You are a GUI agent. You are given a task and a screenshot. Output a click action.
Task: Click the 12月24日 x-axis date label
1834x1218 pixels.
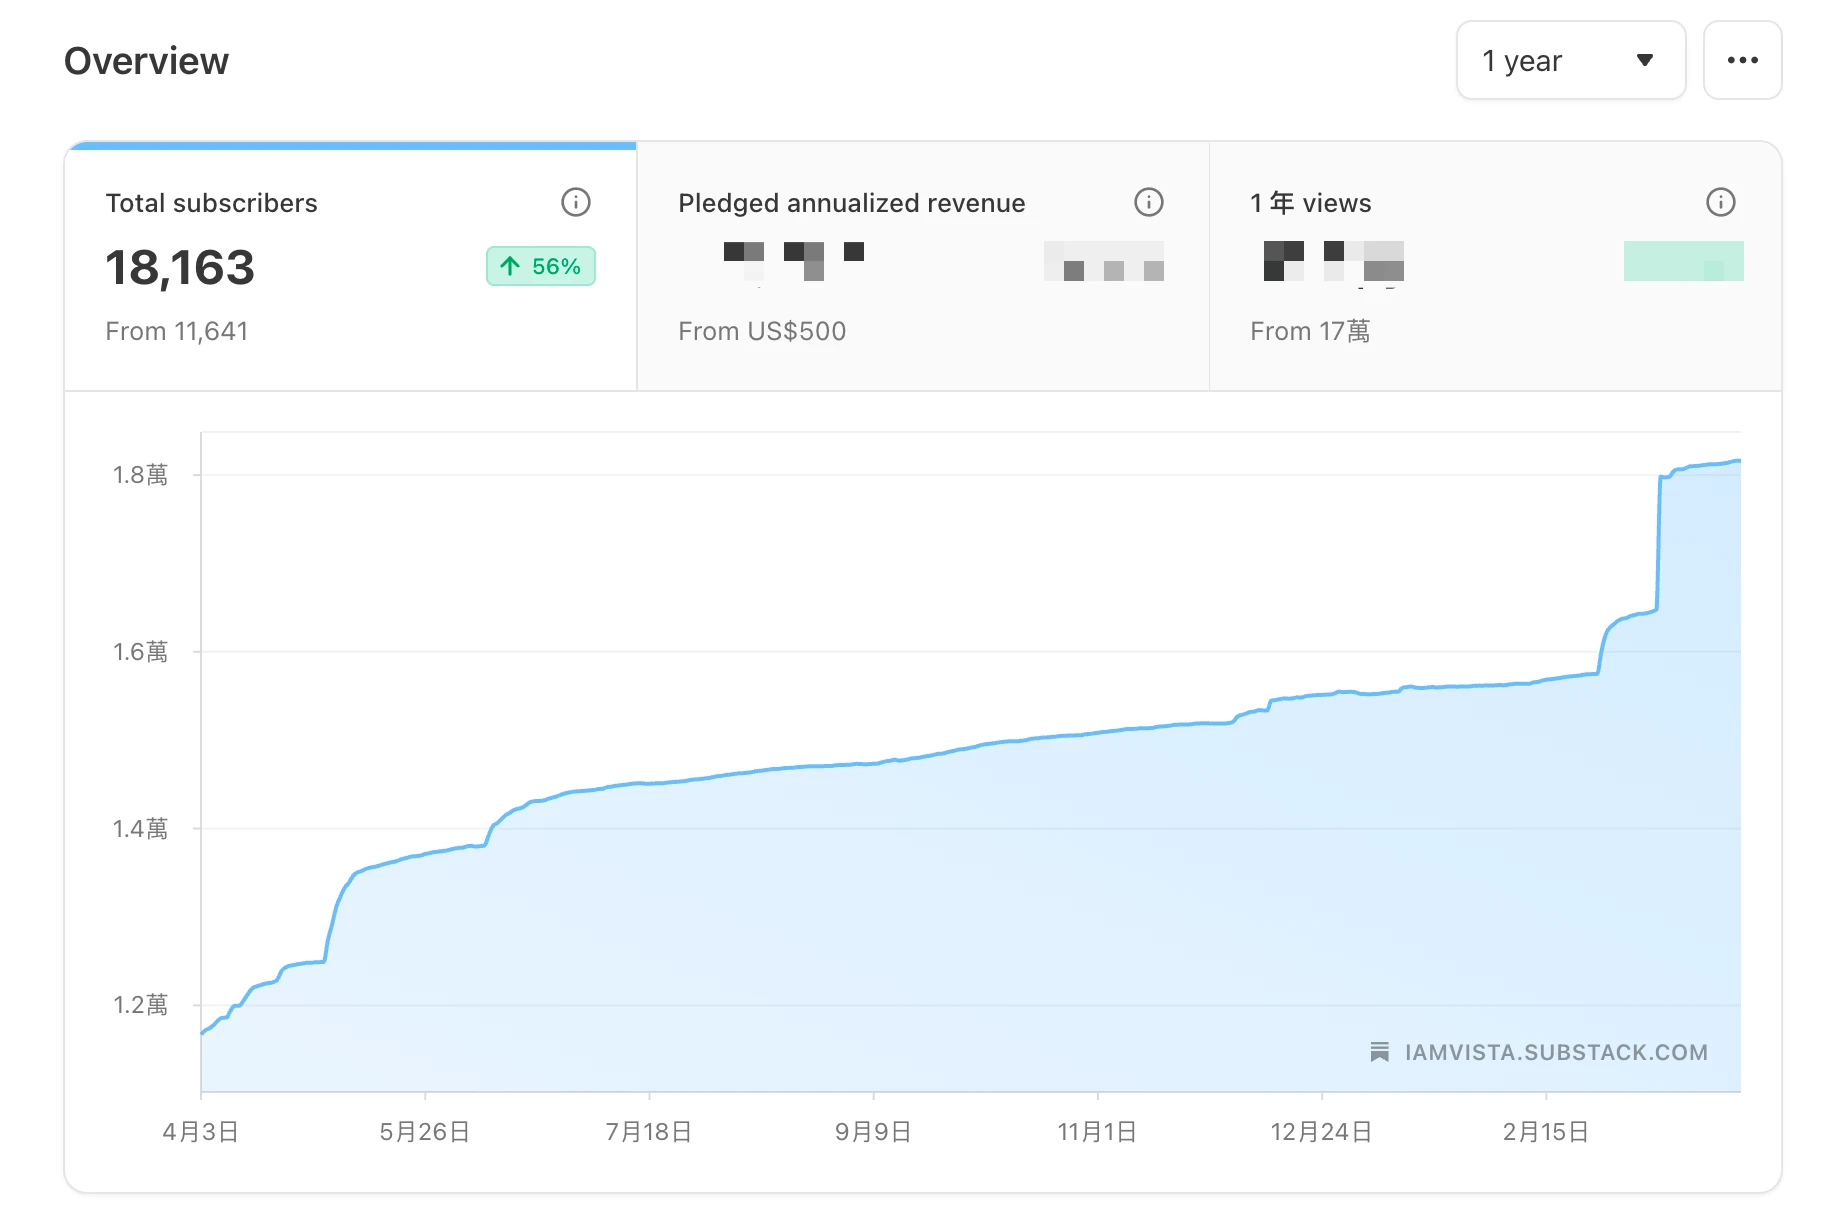(1321, 1132)
